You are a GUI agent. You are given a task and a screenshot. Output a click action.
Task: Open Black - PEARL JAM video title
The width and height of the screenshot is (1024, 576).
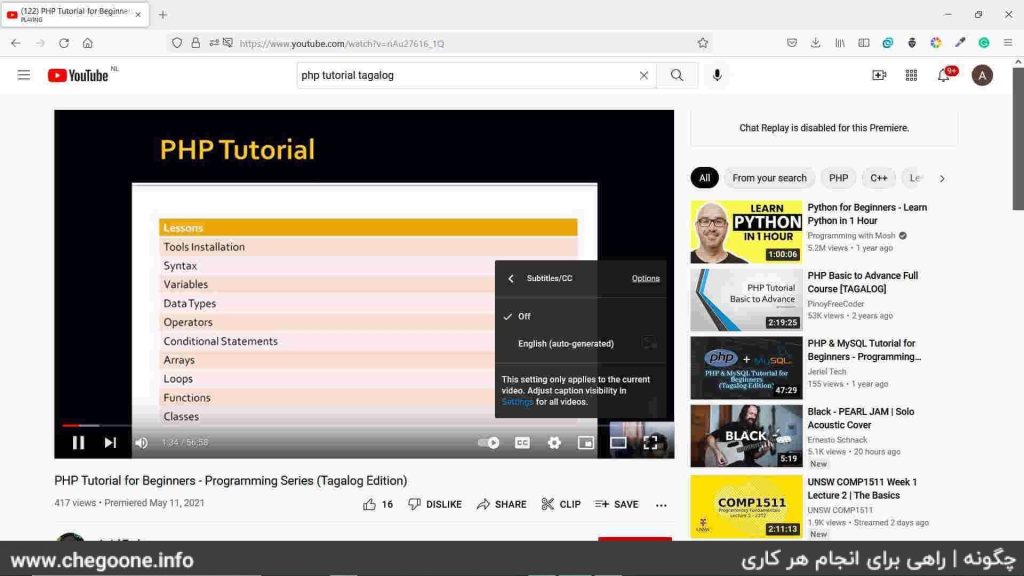[x=861, y=418]
